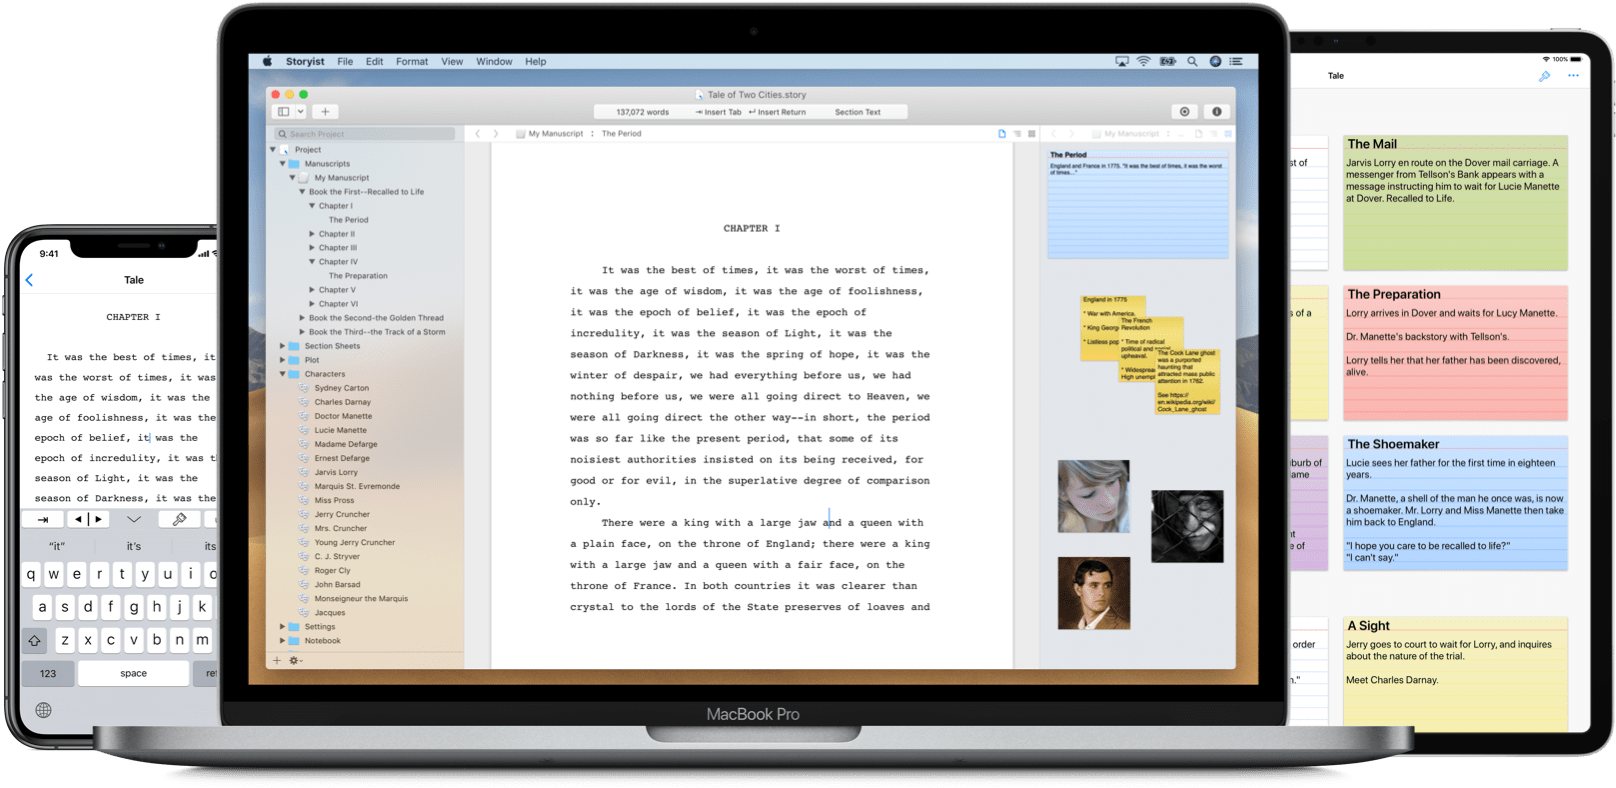This screenshot has height=788, width=1616.
Task: Click the Search Project field
Action: click(x=365, y=134)
